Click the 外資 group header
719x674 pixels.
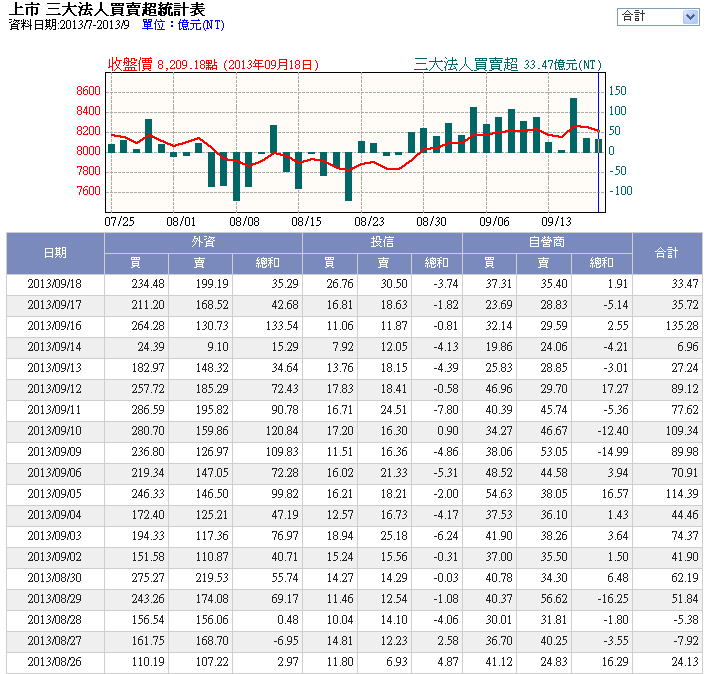click(x=203, y=243)
